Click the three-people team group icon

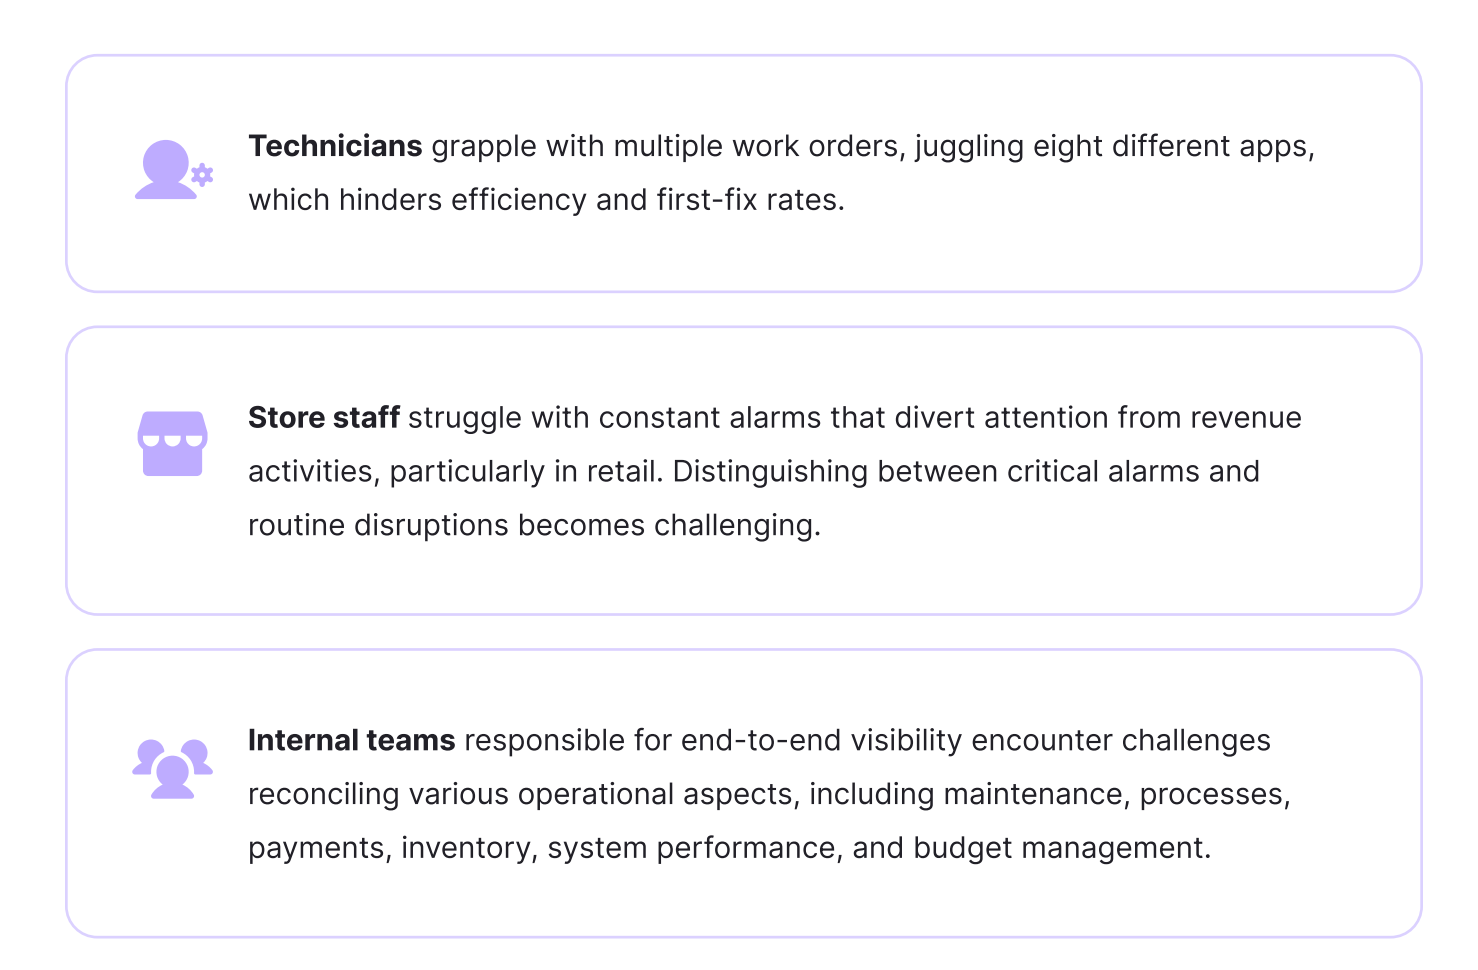(x=173, y=768)
